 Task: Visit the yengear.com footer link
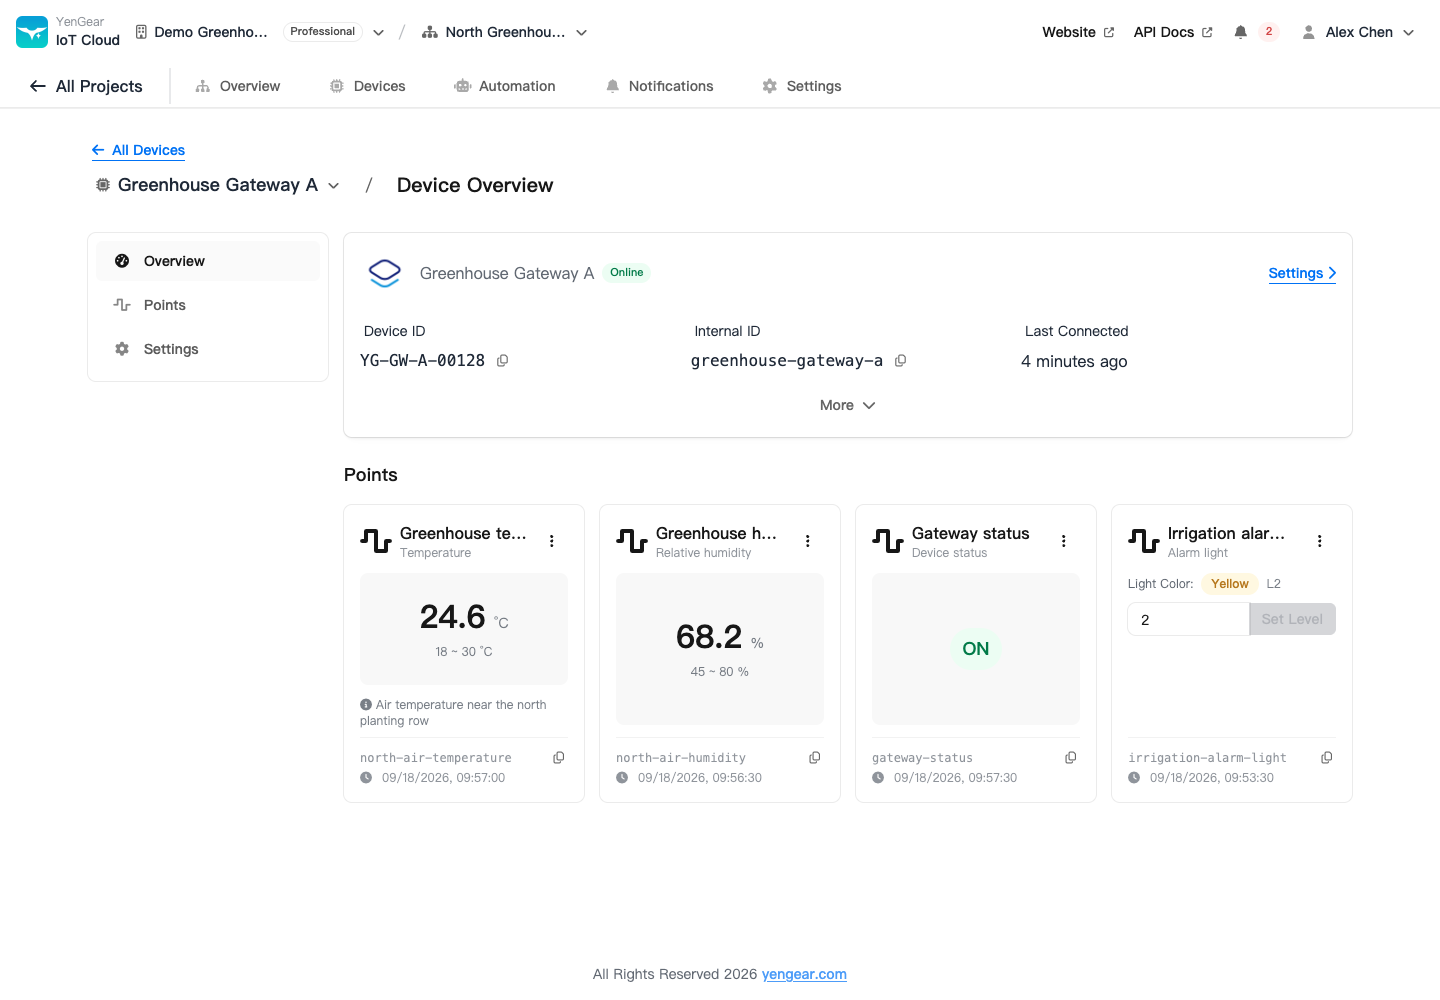pyautogui.click(x=804, y=974)
